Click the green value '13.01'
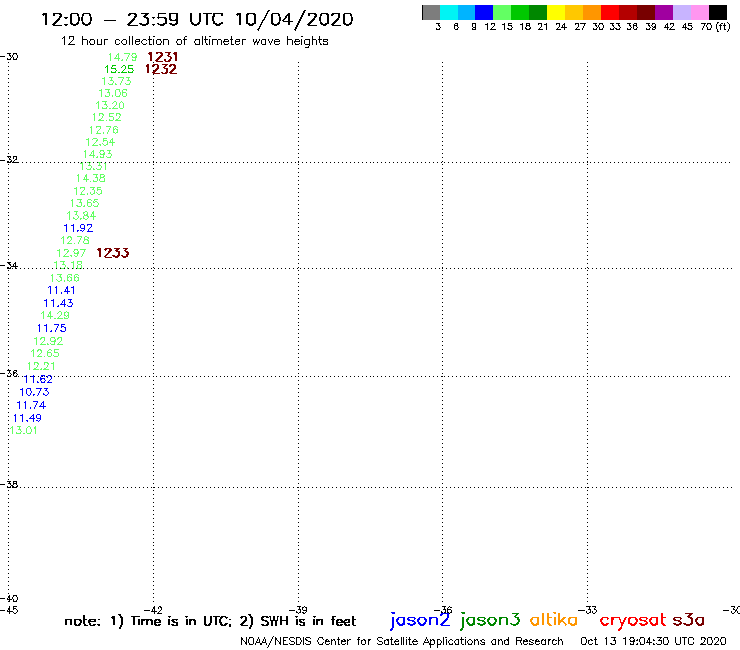The width and height of the screenshot is (740, 650). pyautogui.click(x=23, y=430)
